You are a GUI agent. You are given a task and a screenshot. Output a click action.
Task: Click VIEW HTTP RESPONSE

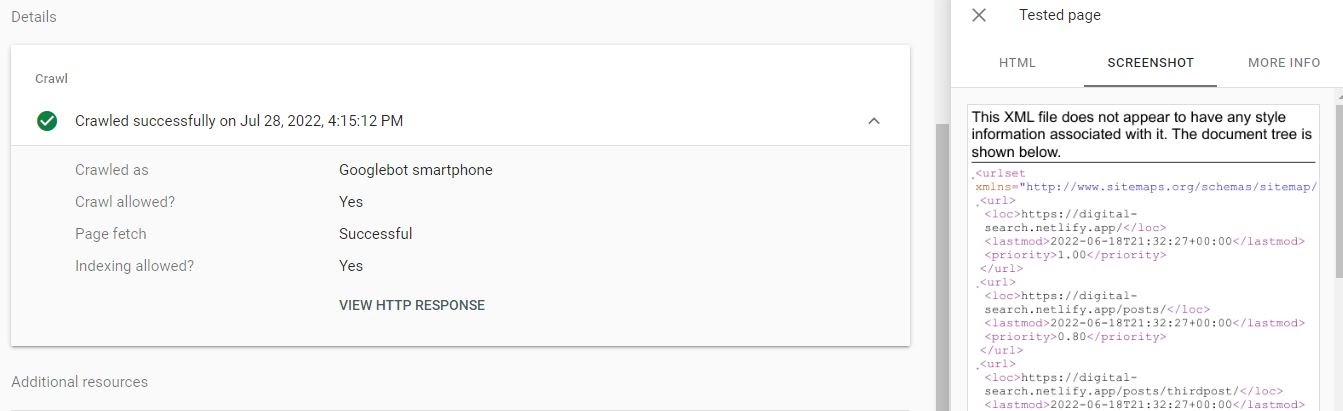pyautogui.click(x=412, y=305)
